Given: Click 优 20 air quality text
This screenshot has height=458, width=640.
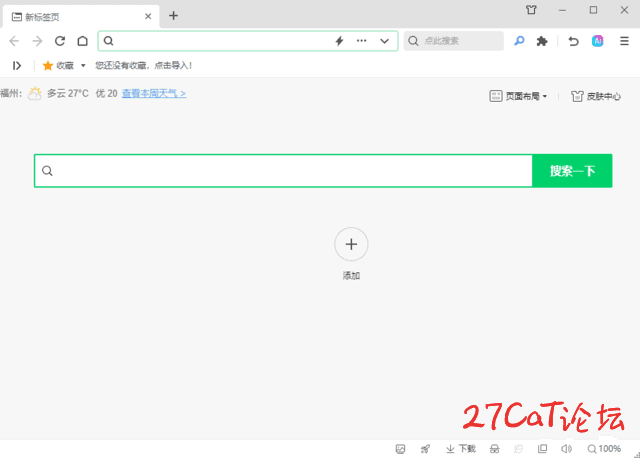Looking at the screenshot, I should pos(107,93).
